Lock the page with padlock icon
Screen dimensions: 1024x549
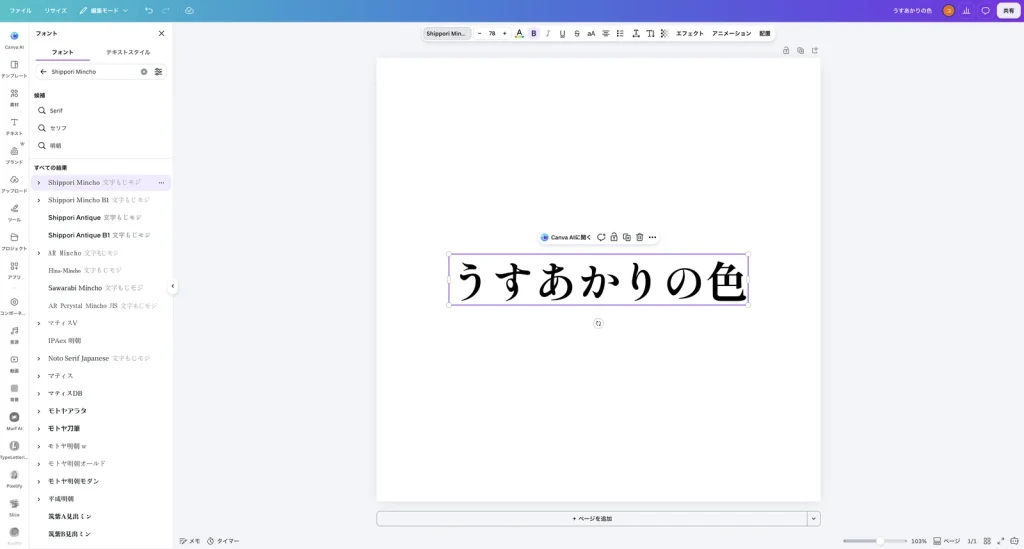pos(786,50)
